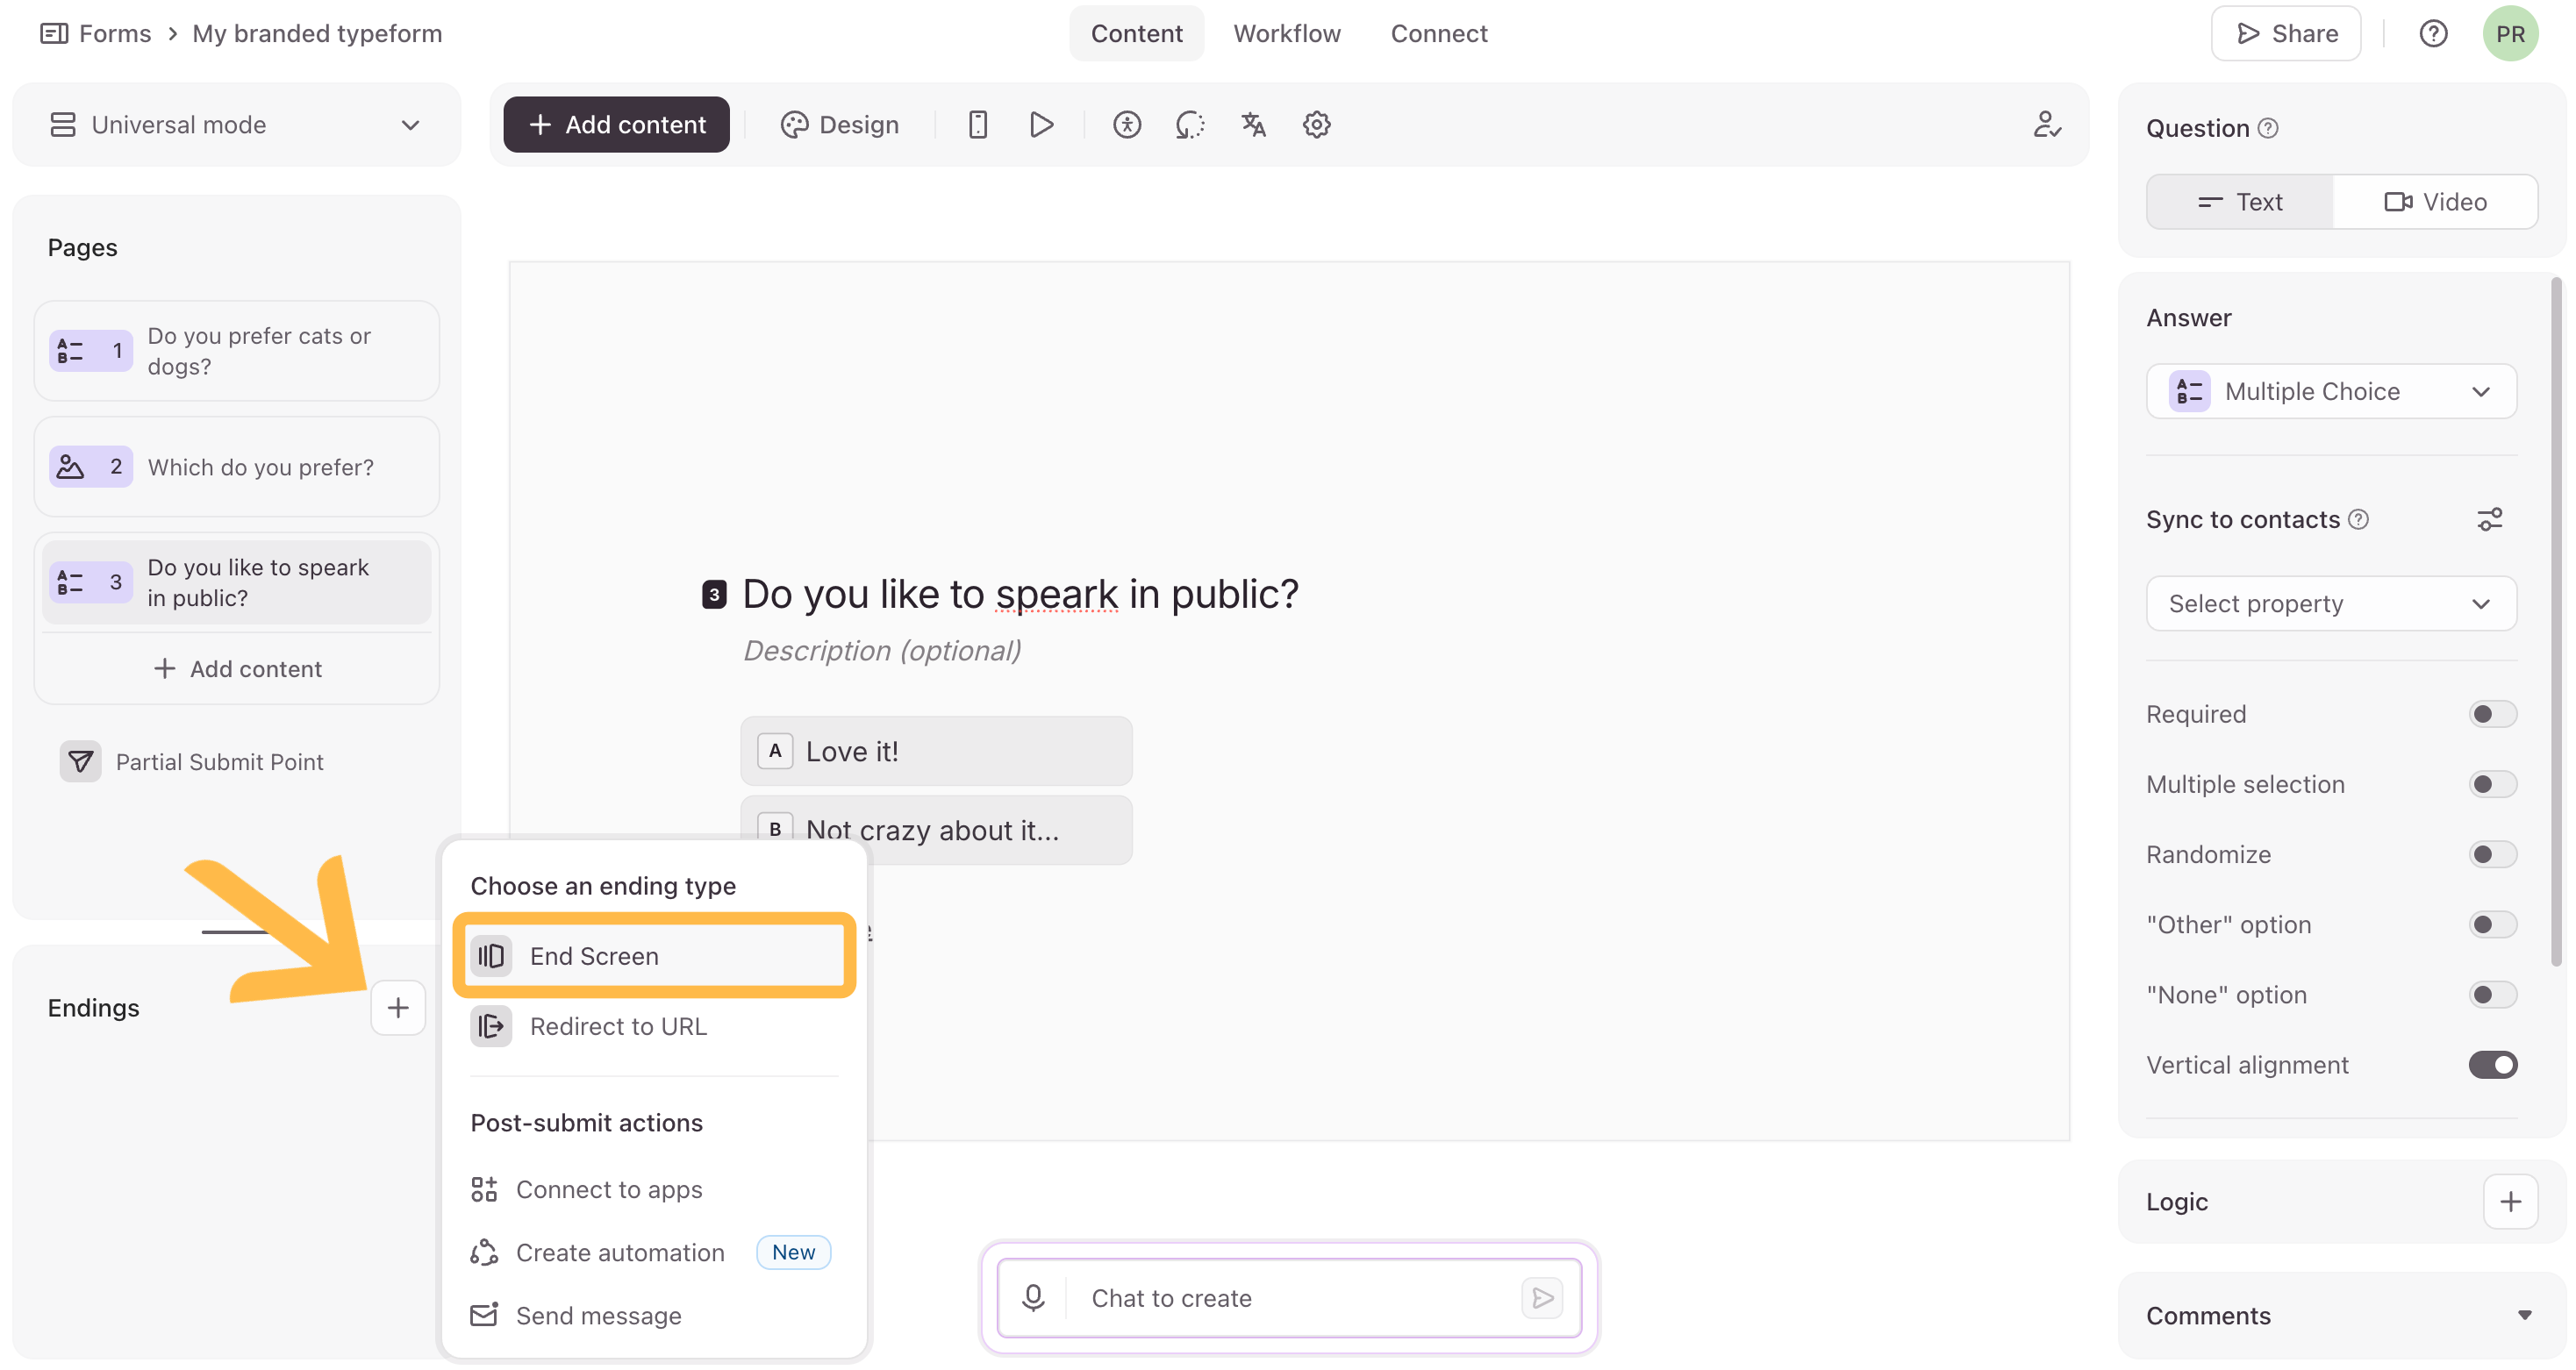2576x1370 pixels.
Task: Turn on Multiple selection toggle
Action: point(2492,784)
